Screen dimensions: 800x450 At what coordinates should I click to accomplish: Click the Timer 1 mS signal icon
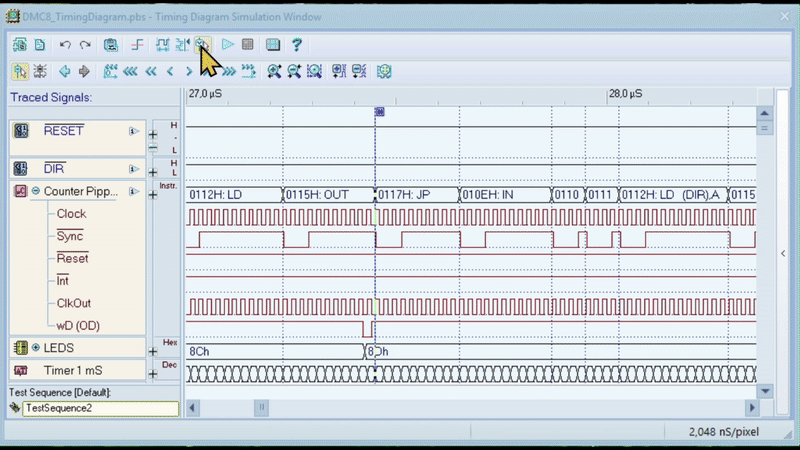20,370
